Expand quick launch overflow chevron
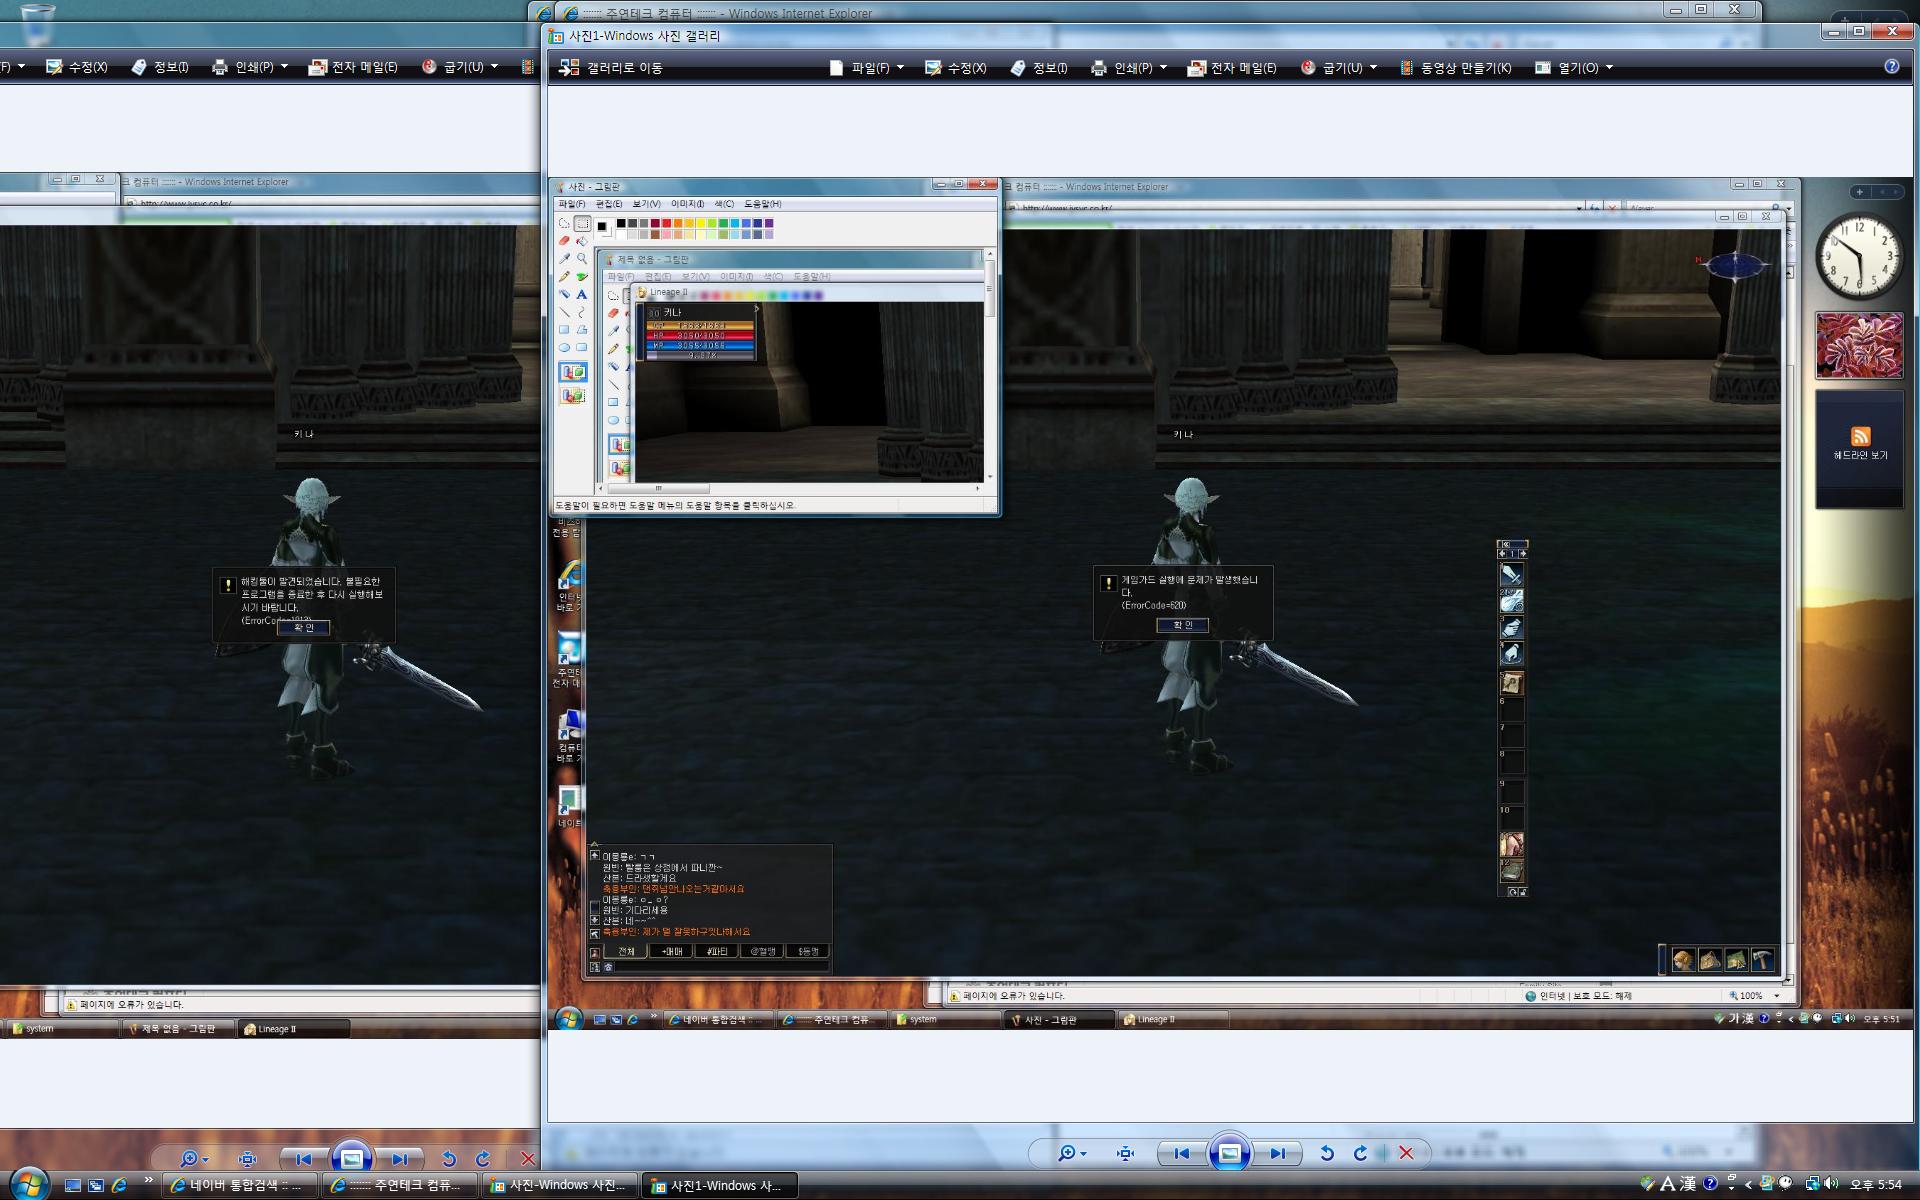Viewport: 1920px width, 1200px height. pyautogui.click(x=149, y=1181)
